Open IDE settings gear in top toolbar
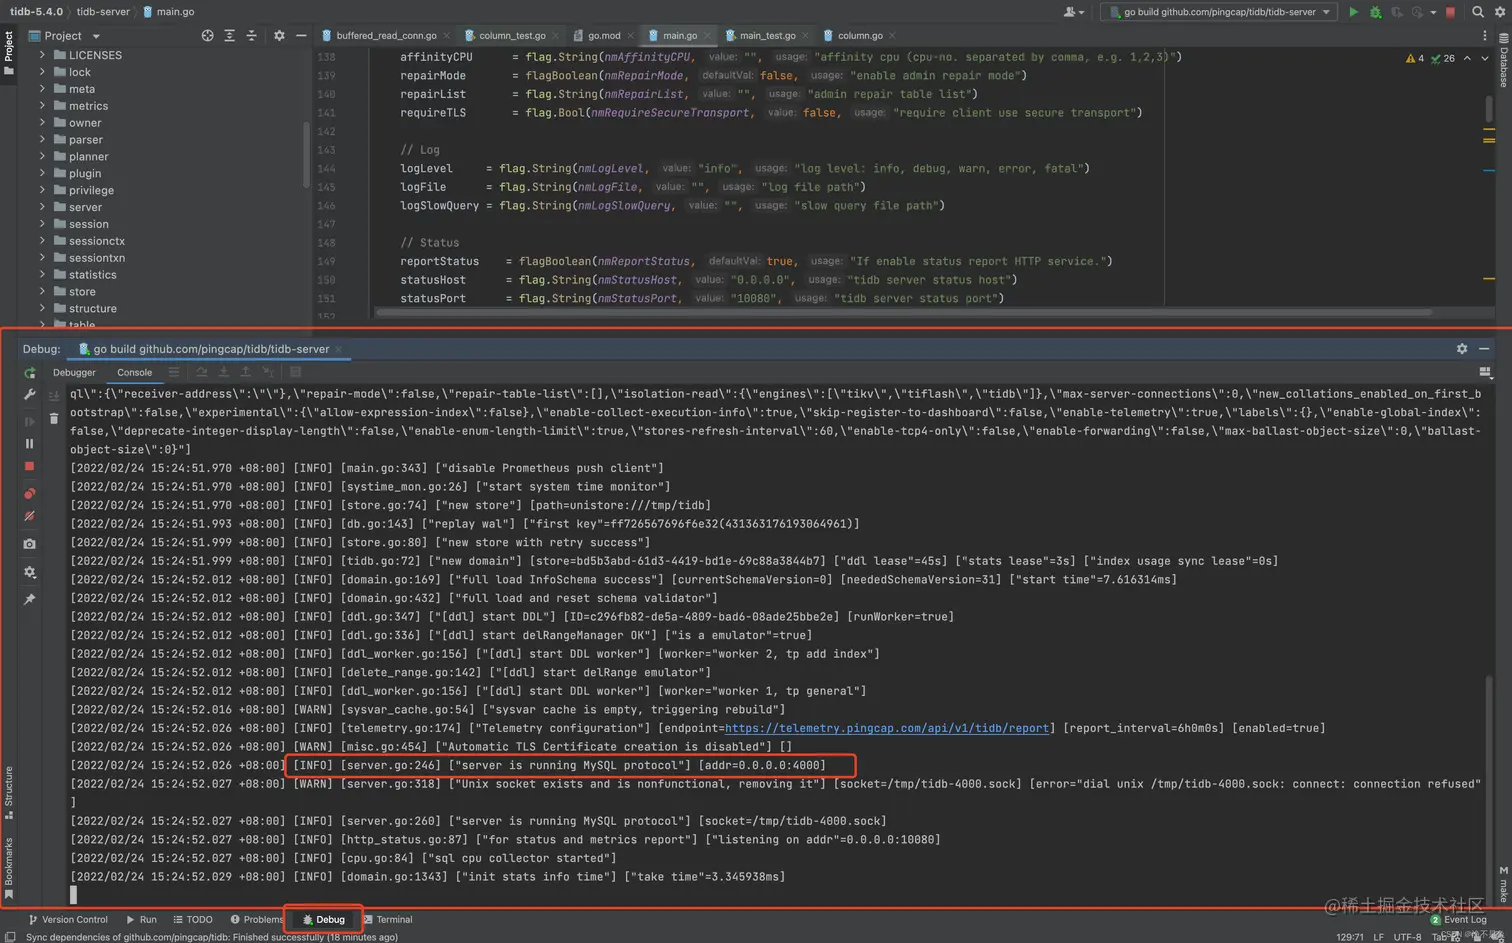1512x943 pixels. (1500, 12)
